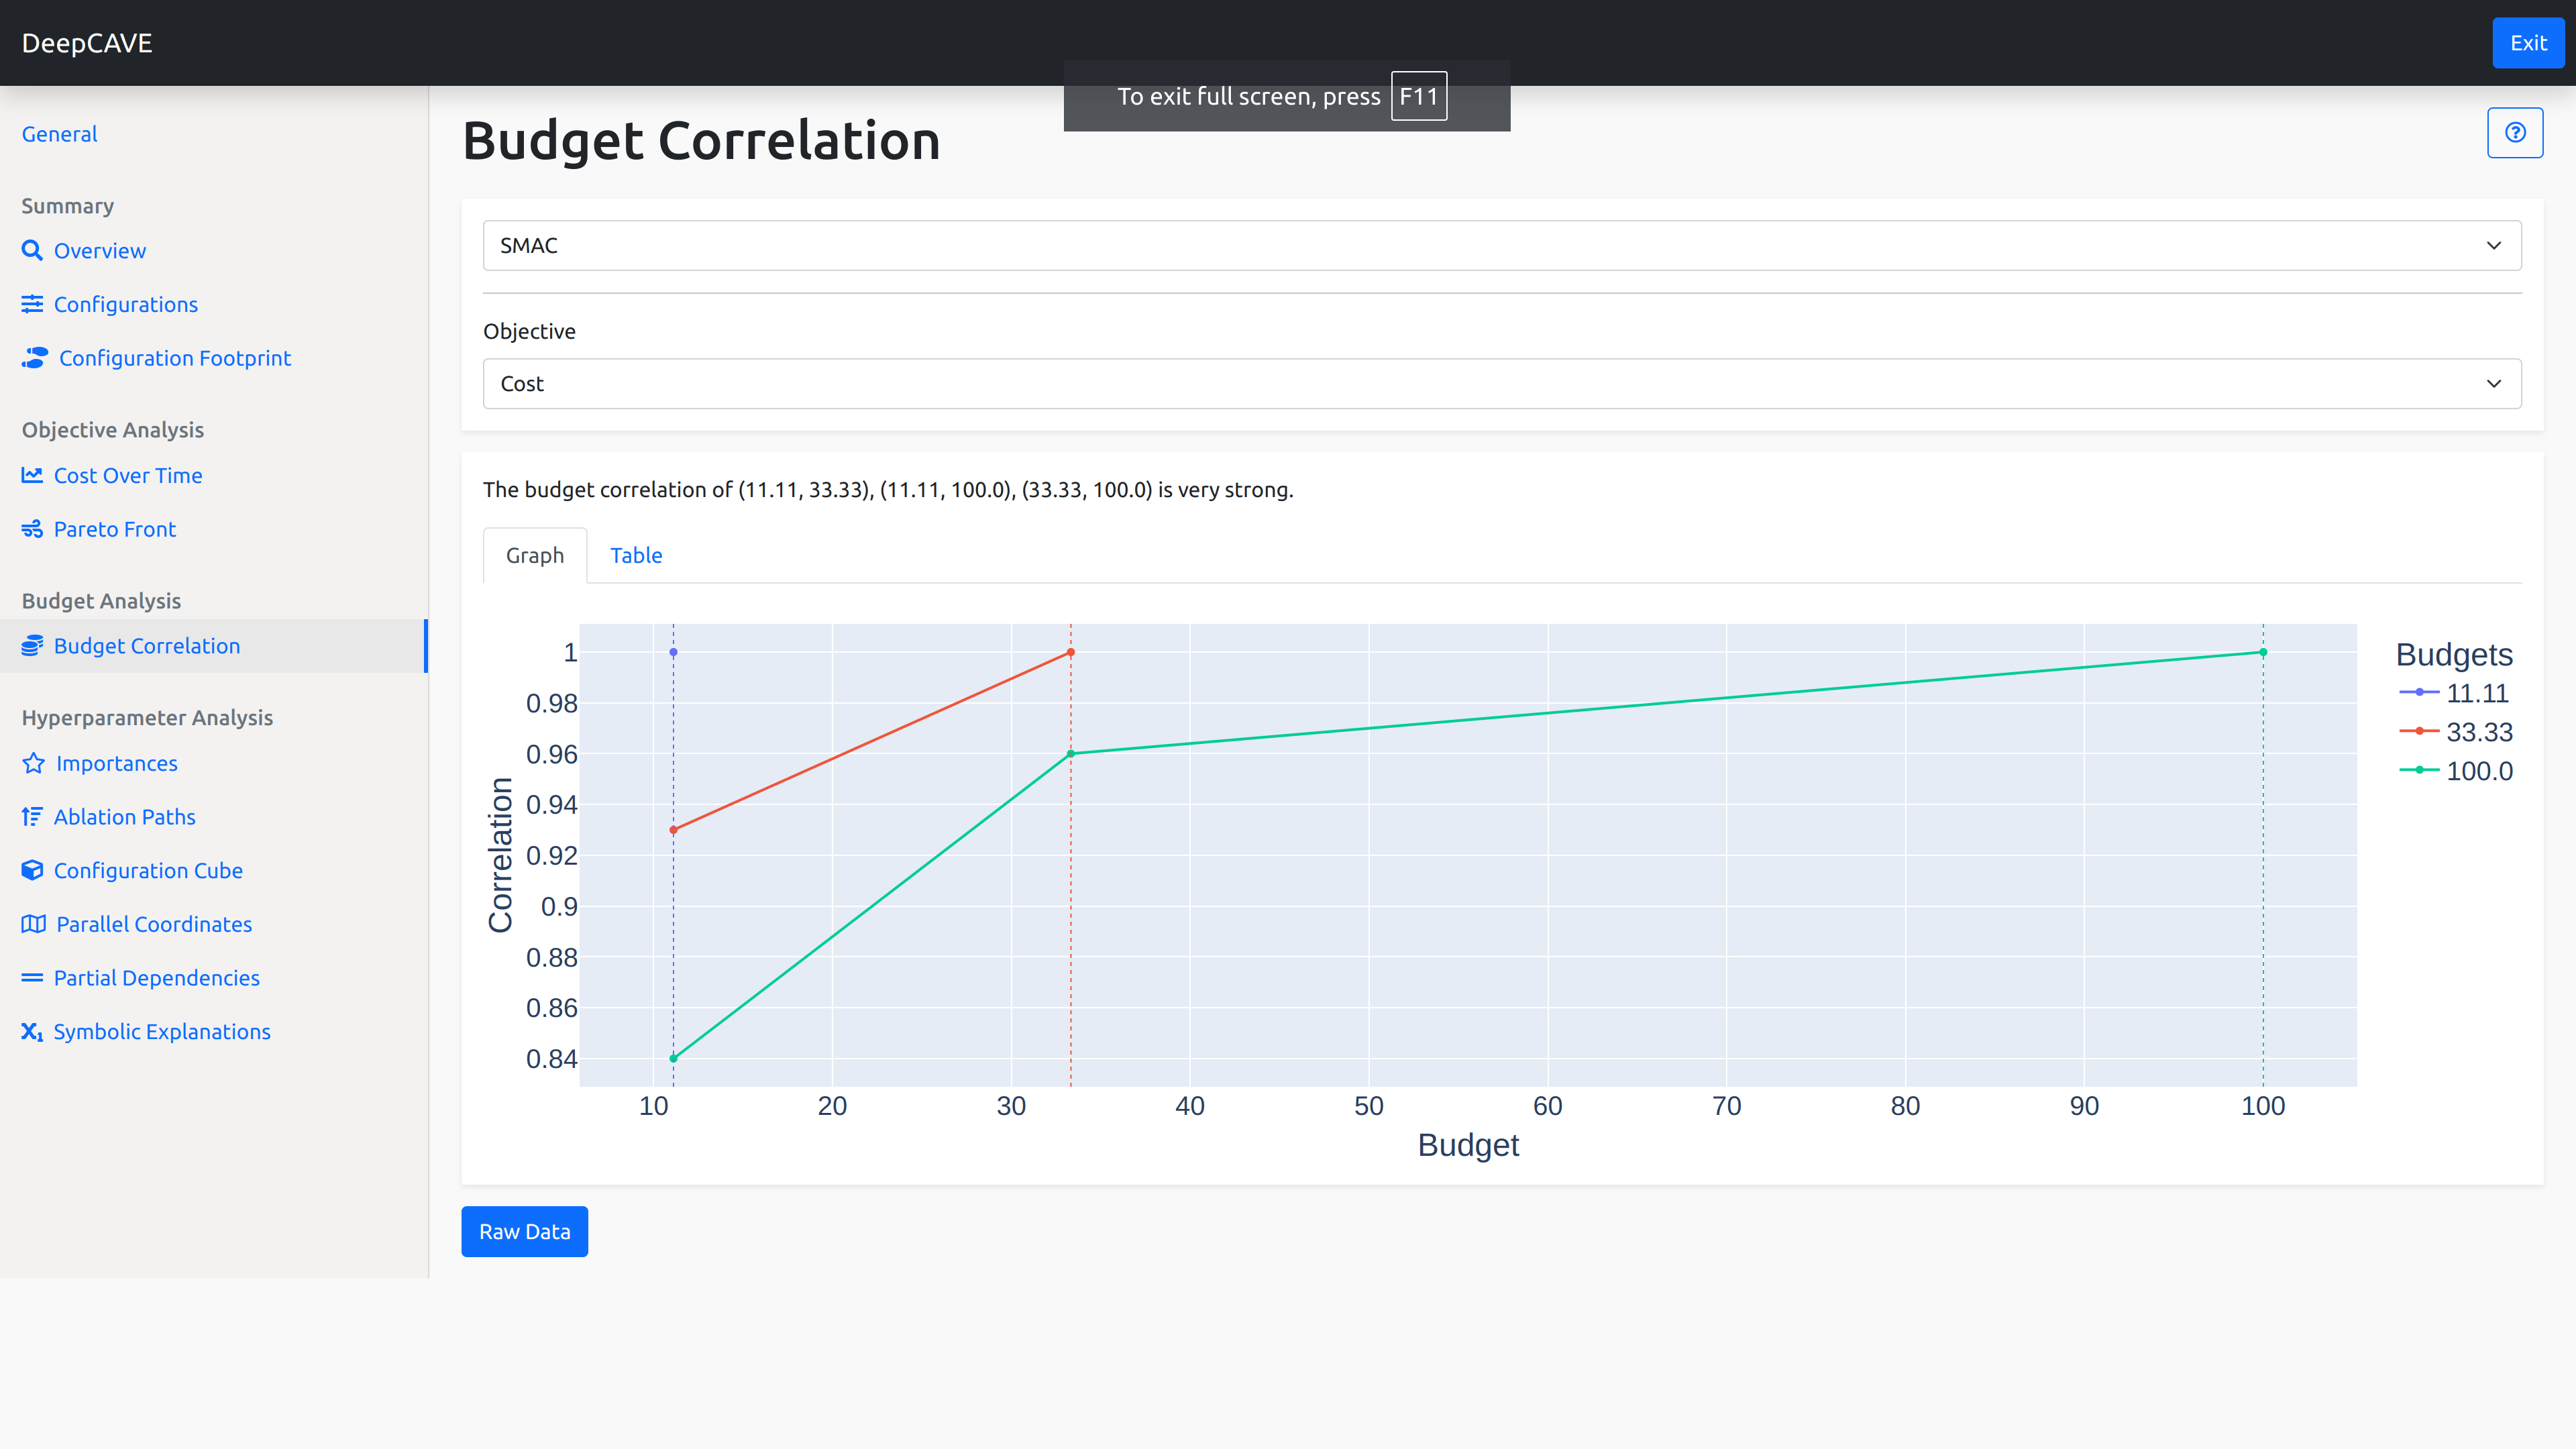This screenshot has width=2576, height=1449.
Task: Open the Ablation Paths page
Action: coord(125,817)
